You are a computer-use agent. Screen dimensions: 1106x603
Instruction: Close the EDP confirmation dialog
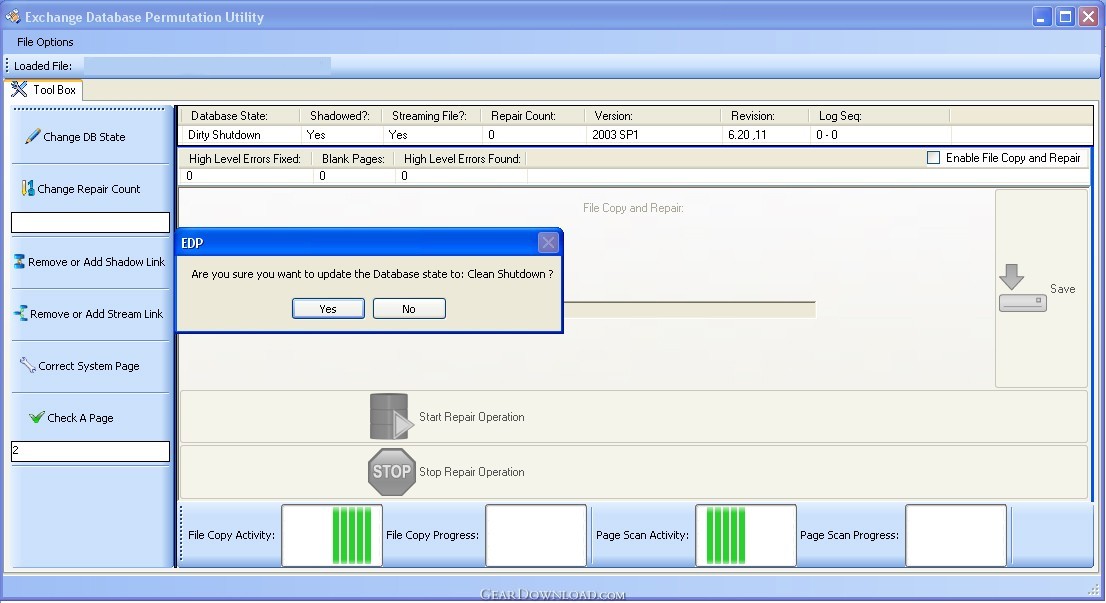pyautogui.click(x=548, y=243)
